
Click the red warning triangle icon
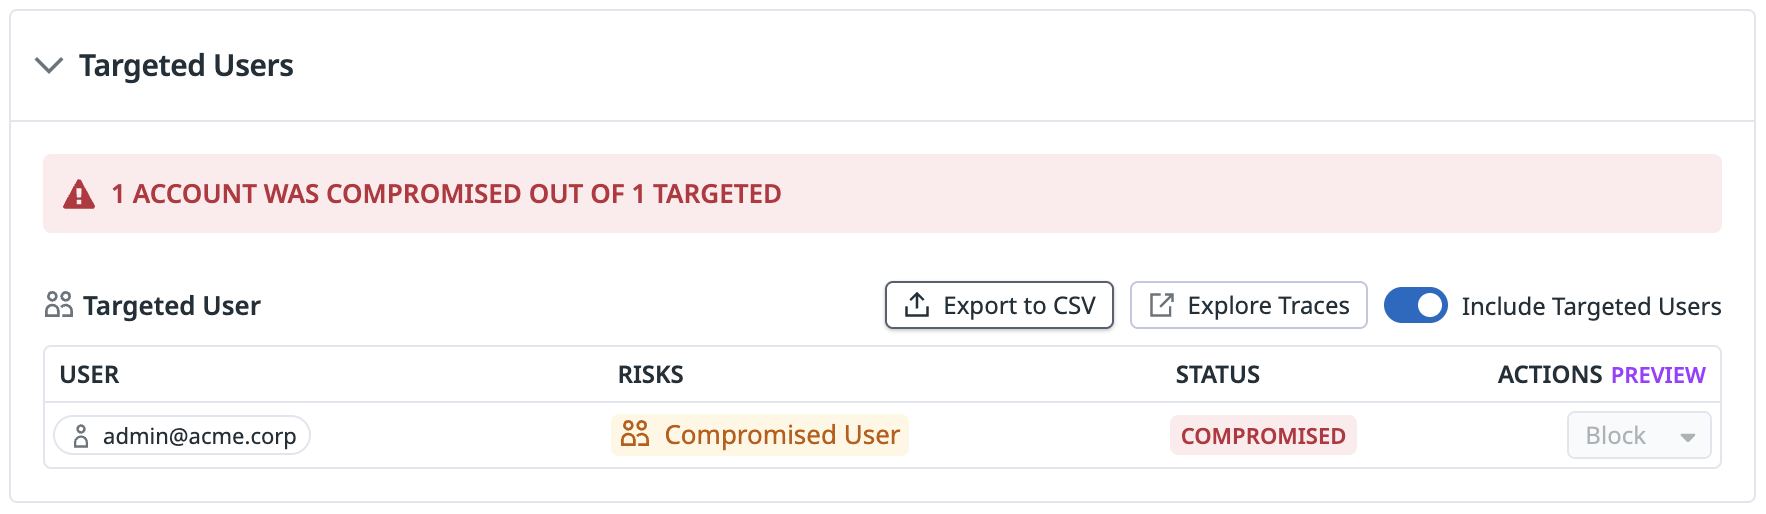tap(79, 194)
